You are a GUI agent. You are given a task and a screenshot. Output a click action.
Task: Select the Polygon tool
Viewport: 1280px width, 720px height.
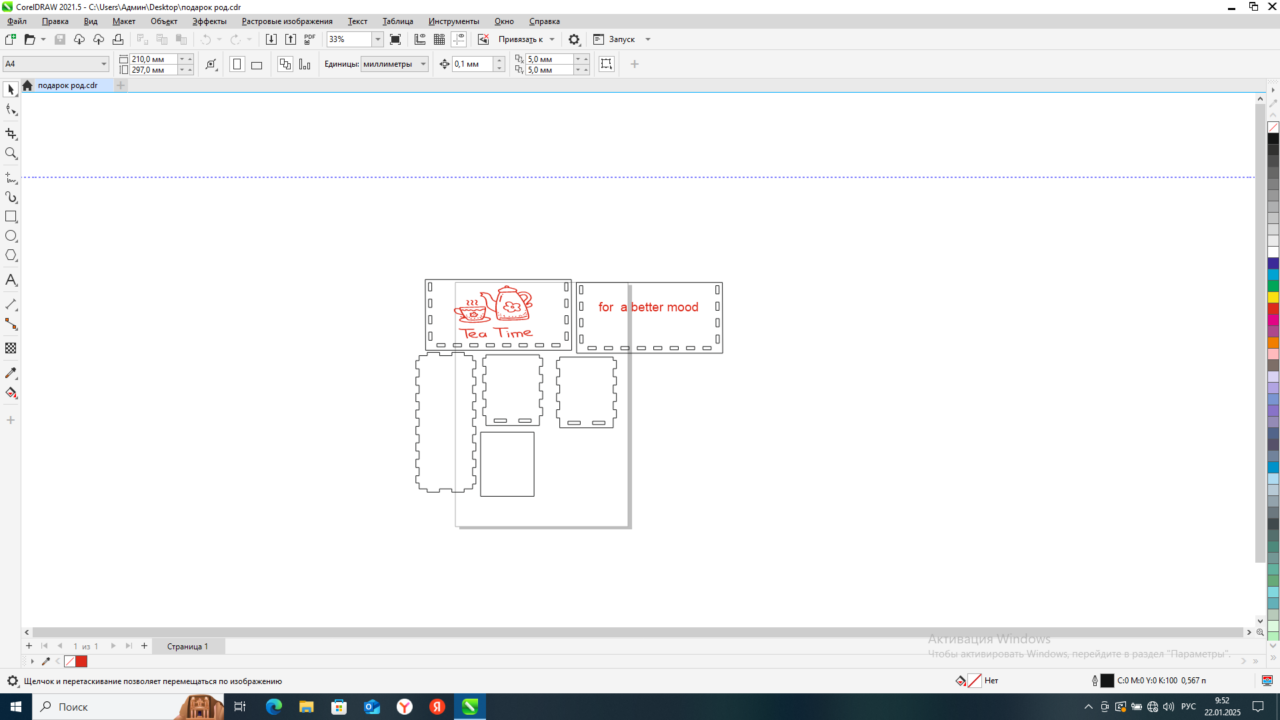pyautogui.click(x=11, y=256)
